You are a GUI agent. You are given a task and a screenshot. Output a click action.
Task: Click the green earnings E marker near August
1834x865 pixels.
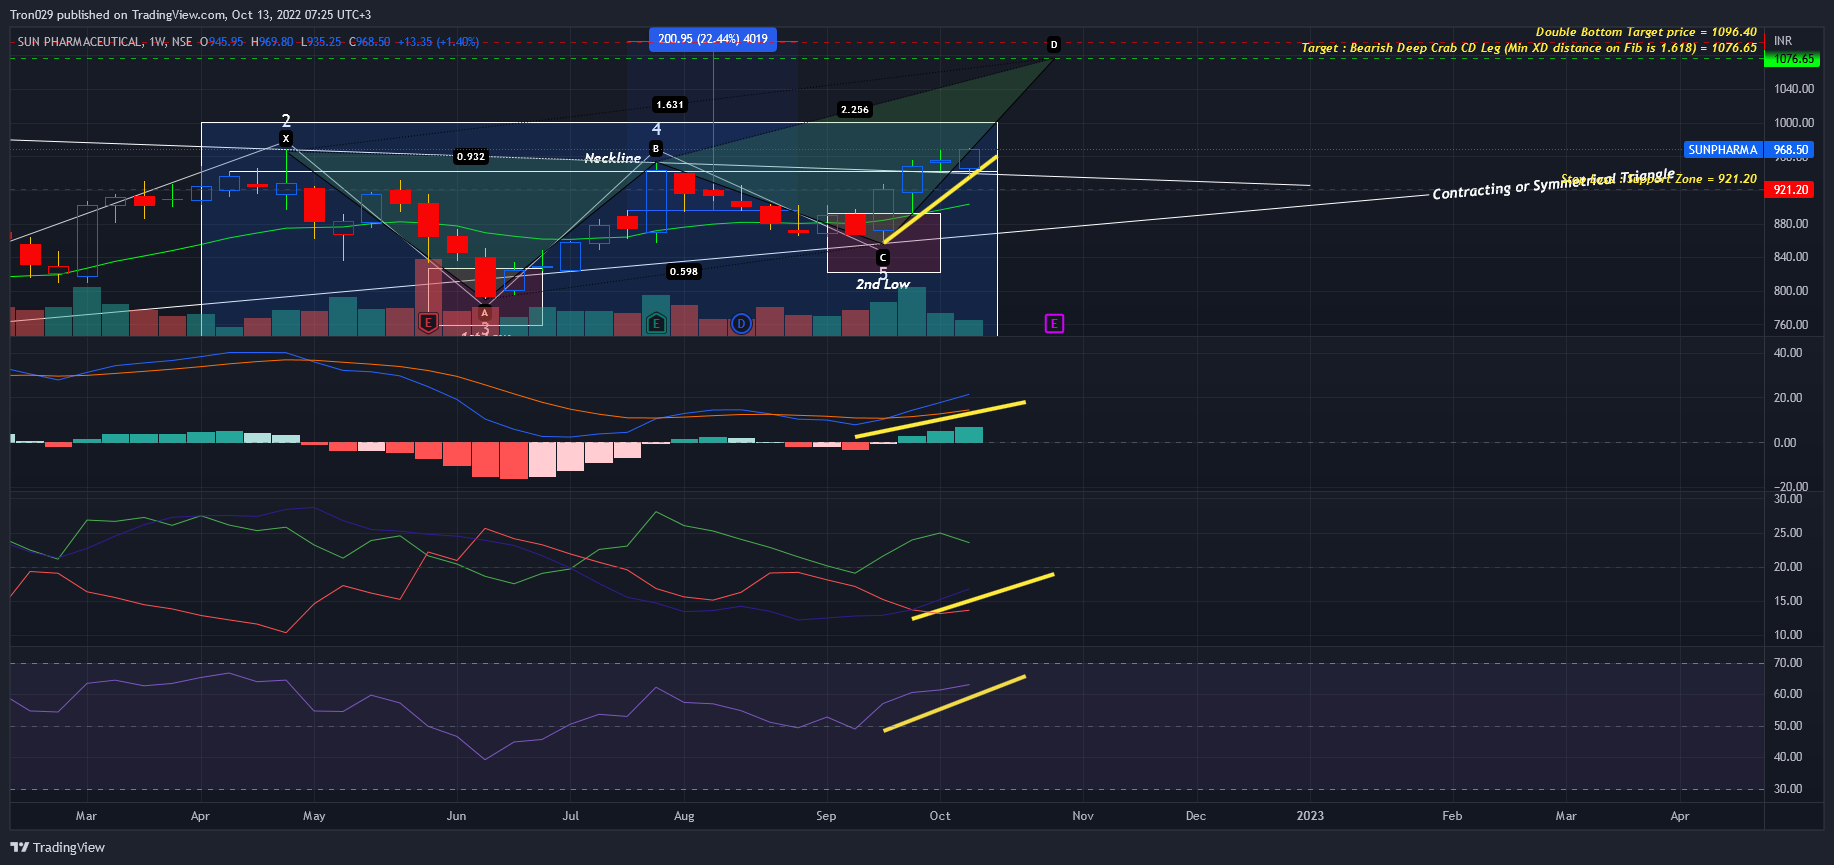click(656, 323)
